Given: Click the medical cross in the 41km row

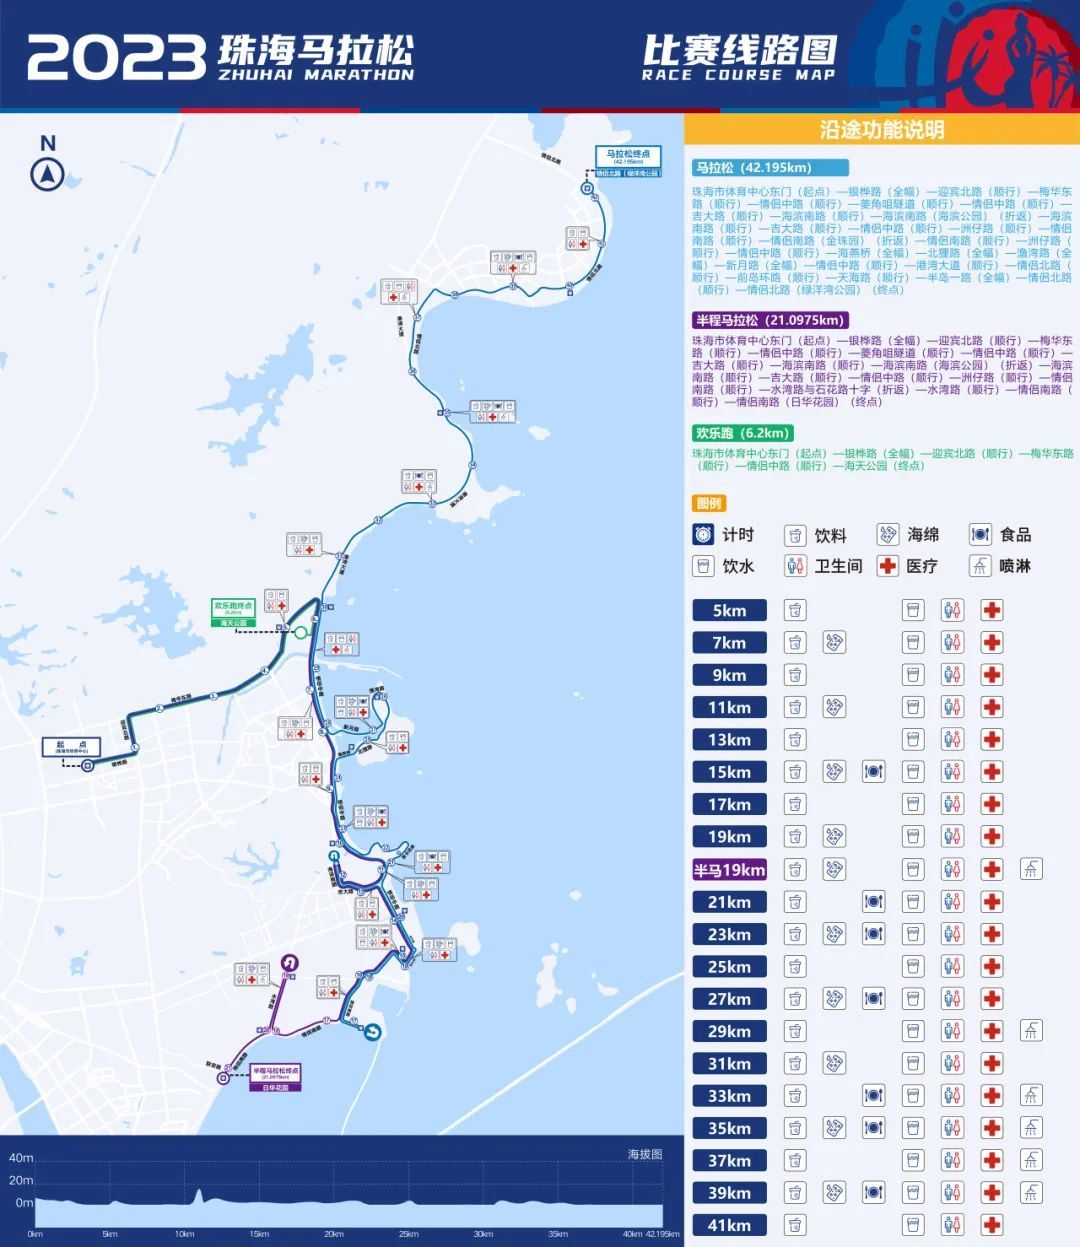Looking at the screenshot, I should (x=991, y=1225).
